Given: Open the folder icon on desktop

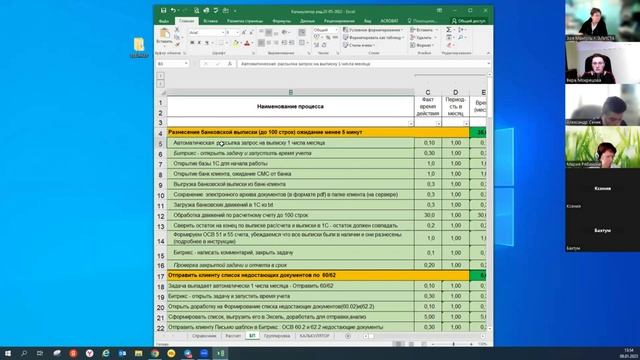Looking at the screenshot, I should (x=139, y=46).
